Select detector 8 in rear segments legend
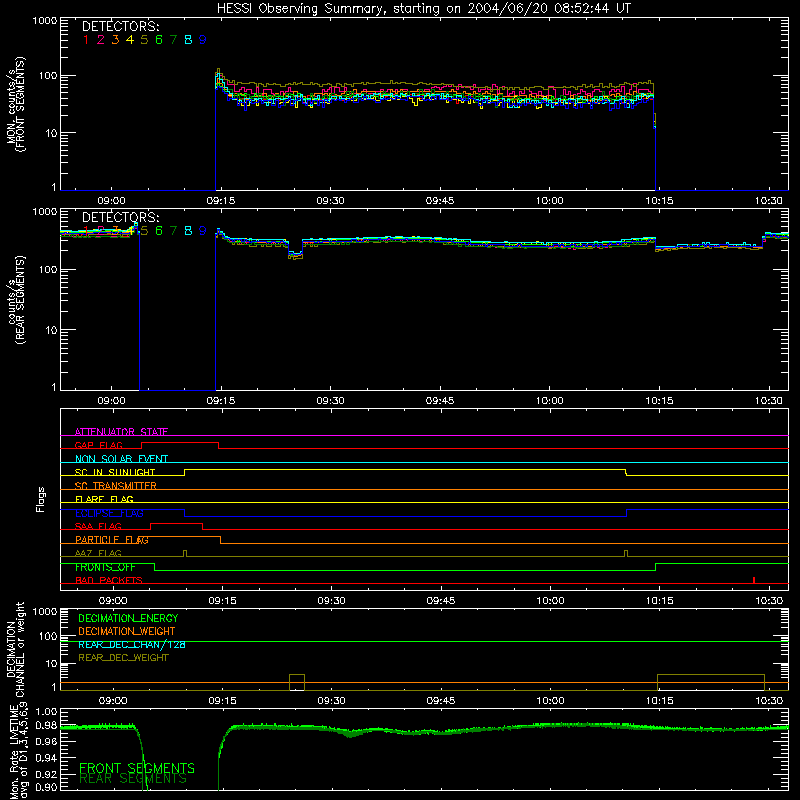800x800 pixels. 188,231
